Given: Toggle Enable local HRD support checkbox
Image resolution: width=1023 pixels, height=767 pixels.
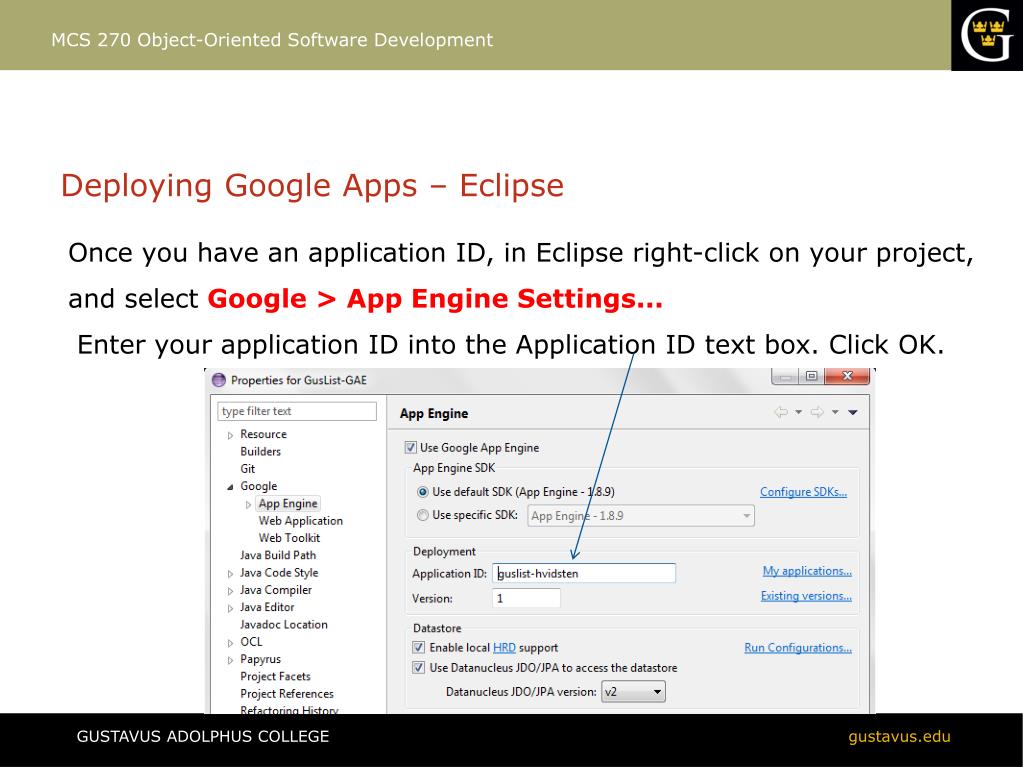Looking at the screenshot, I should click(418, 648).
